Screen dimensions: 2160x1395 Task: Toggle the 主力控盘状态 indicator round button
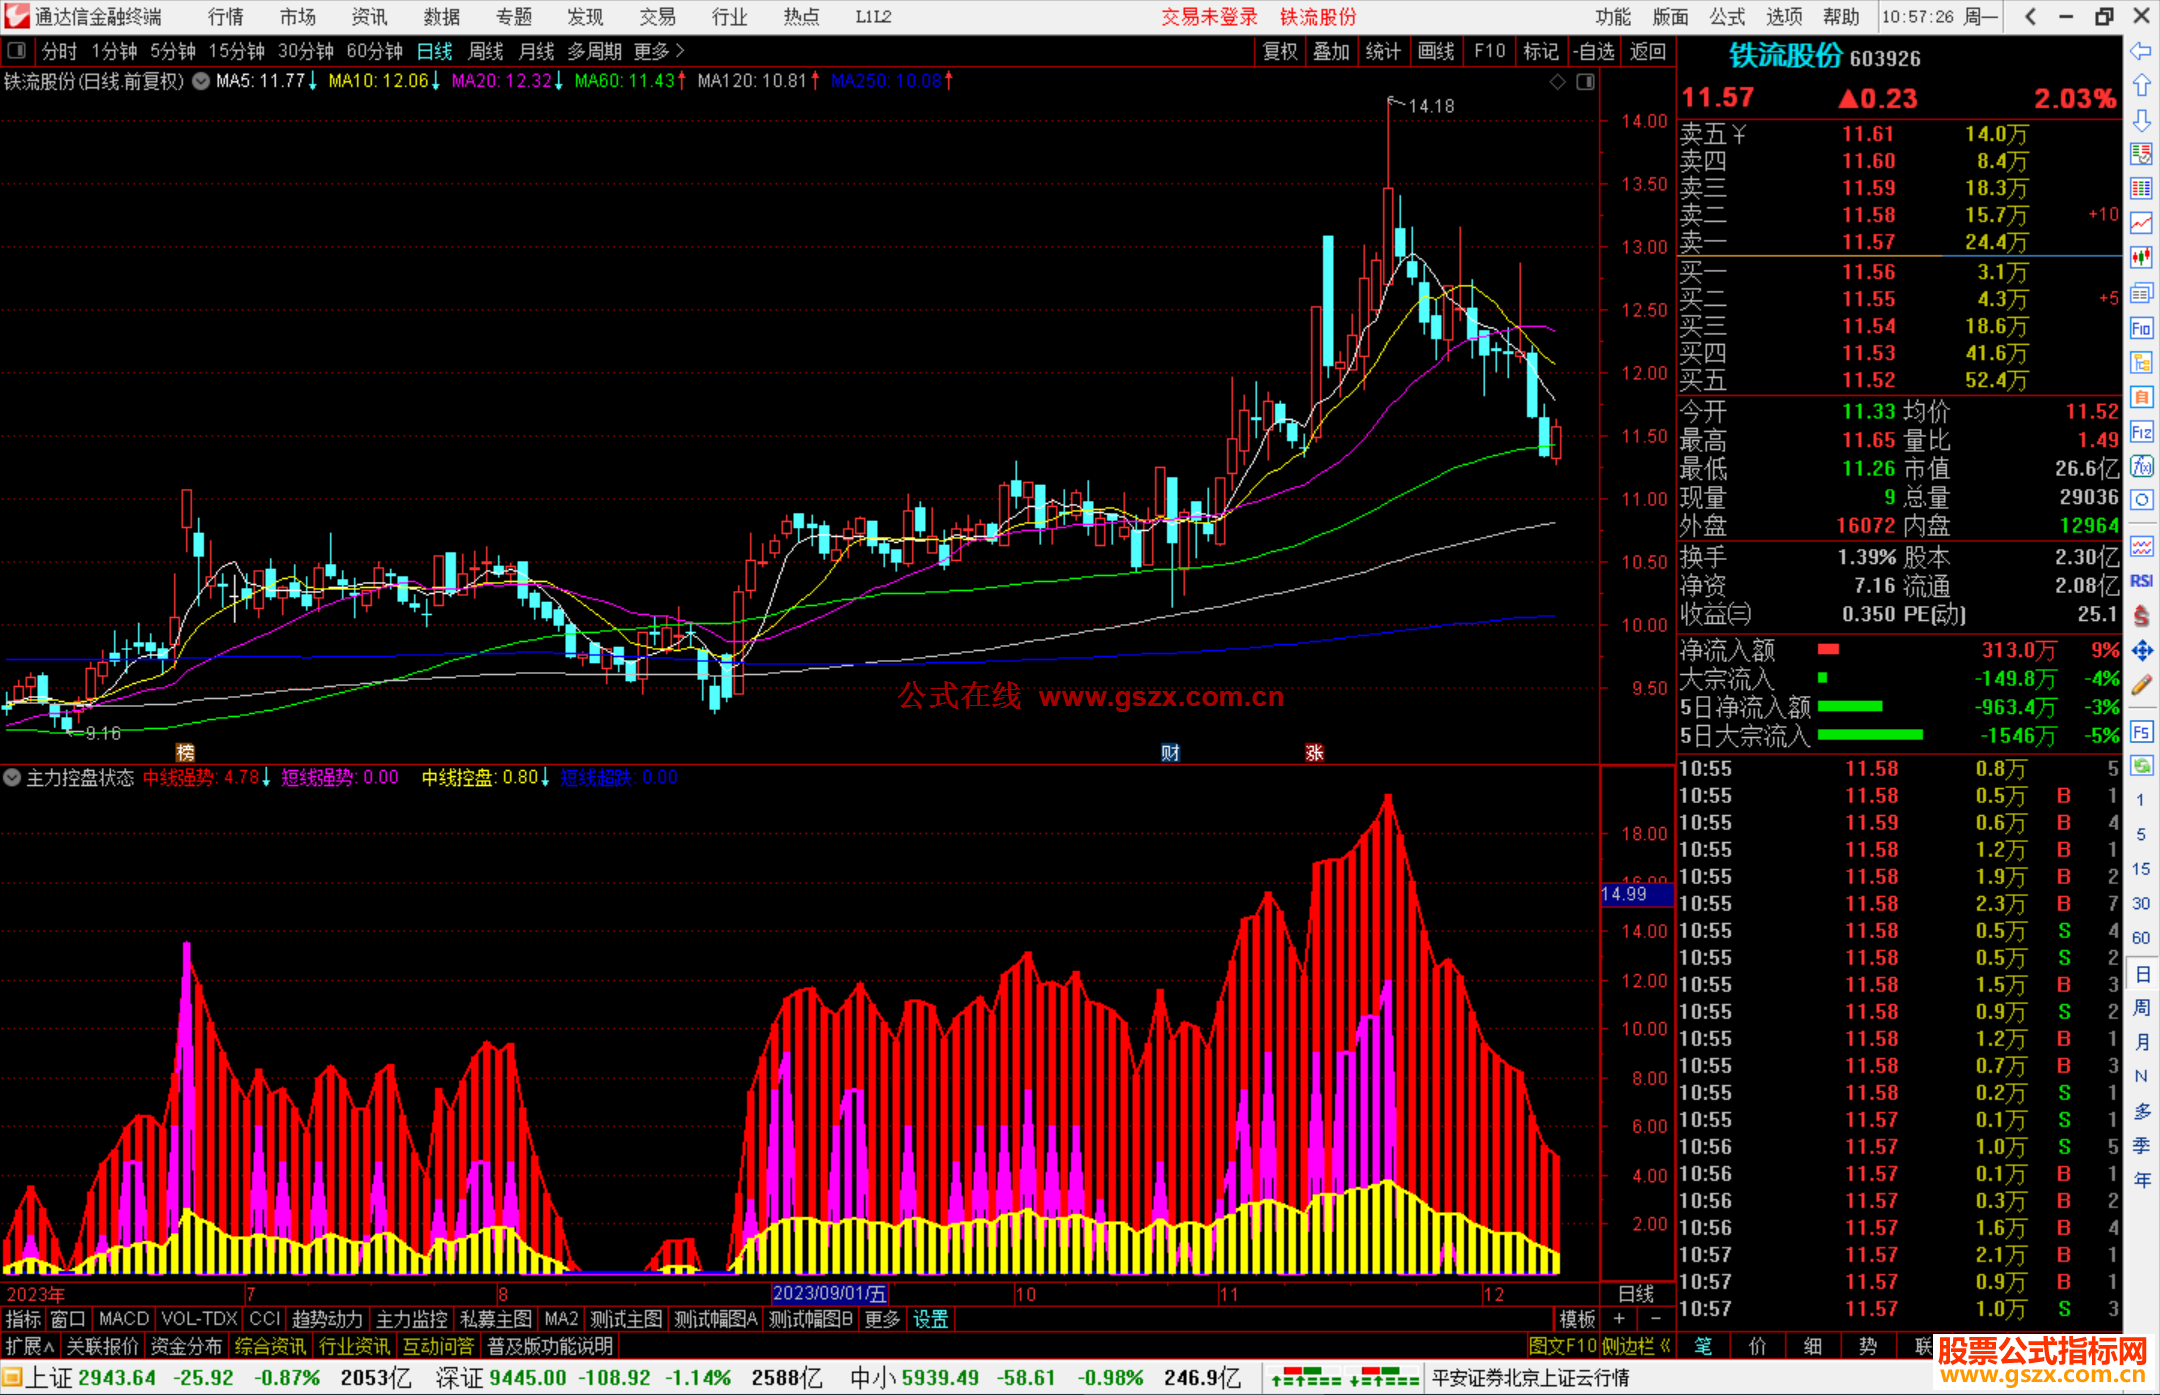pyautogui.click(x=12, y=777)
